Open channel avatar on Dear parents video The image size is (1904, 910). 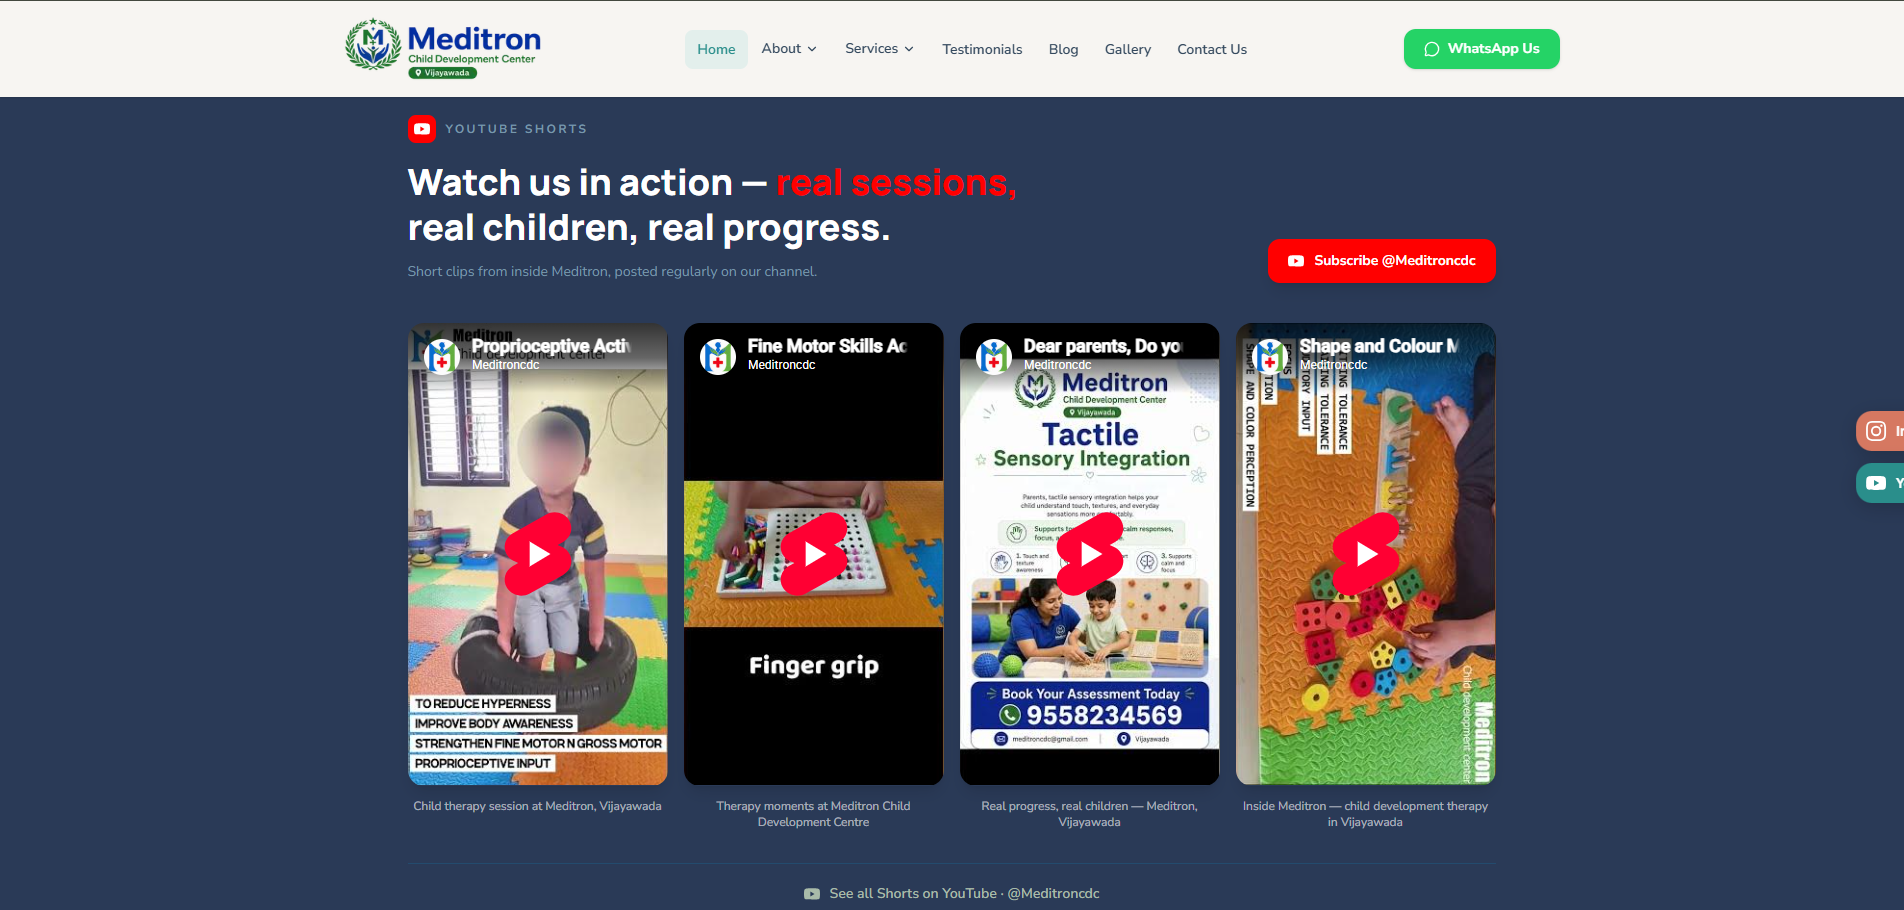point(994,356)
